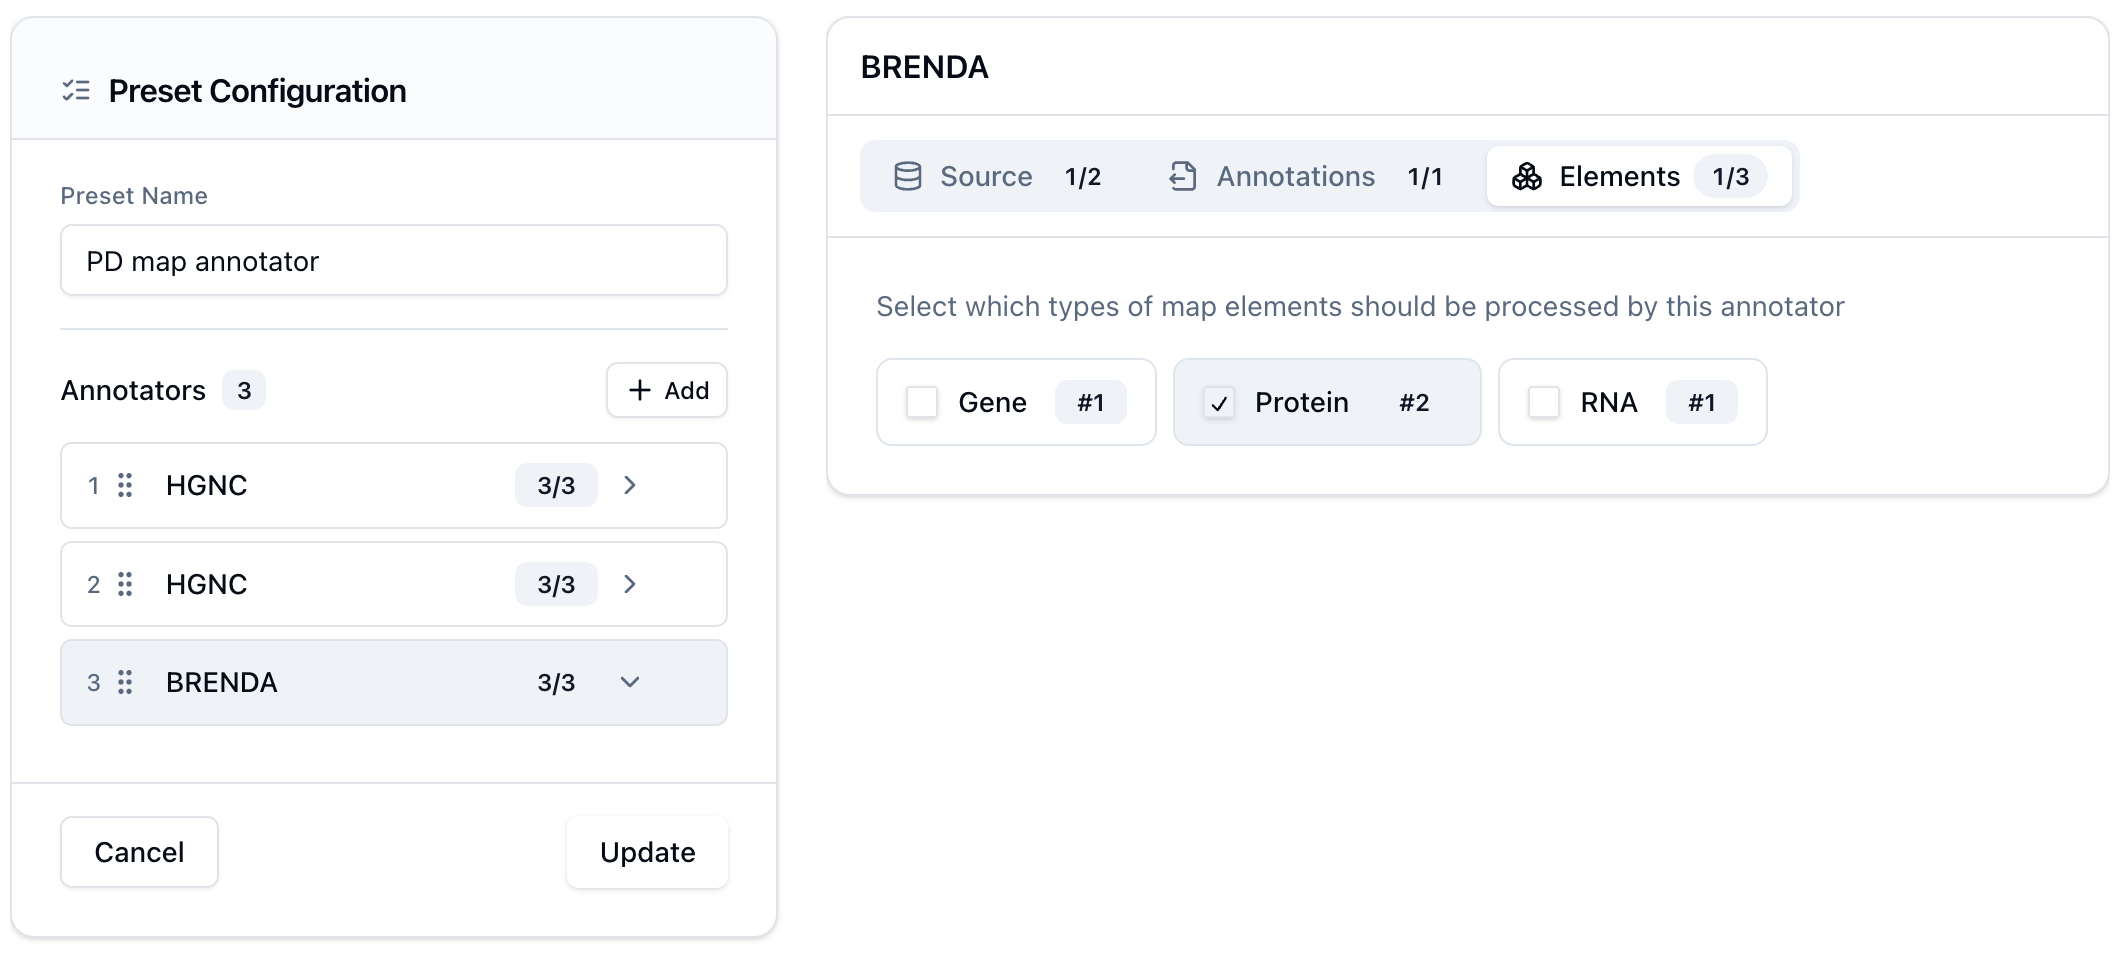Click the document icon in Annotations tab

1183,177
